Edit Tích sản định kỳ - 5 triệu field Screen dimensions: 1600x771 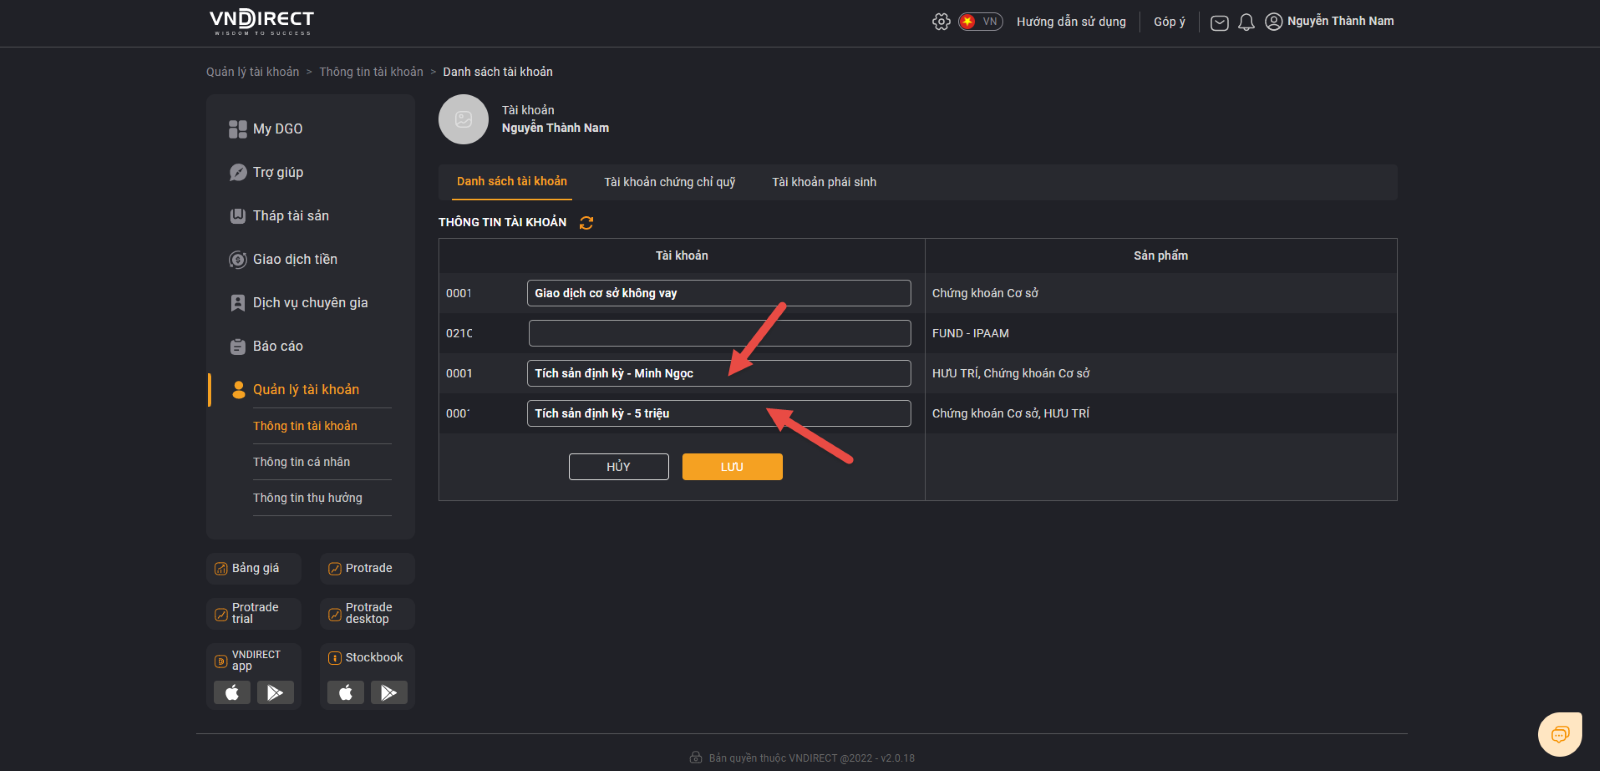point(719,413)
